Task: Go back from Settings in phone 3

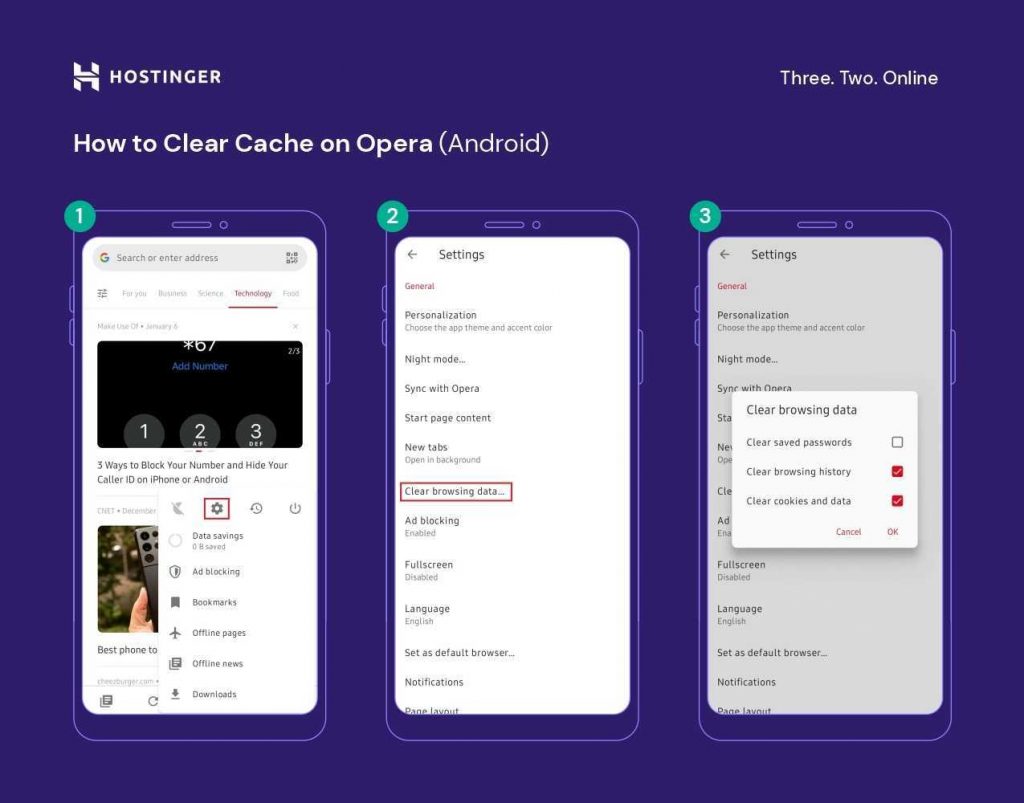Action: pos(725,255)
